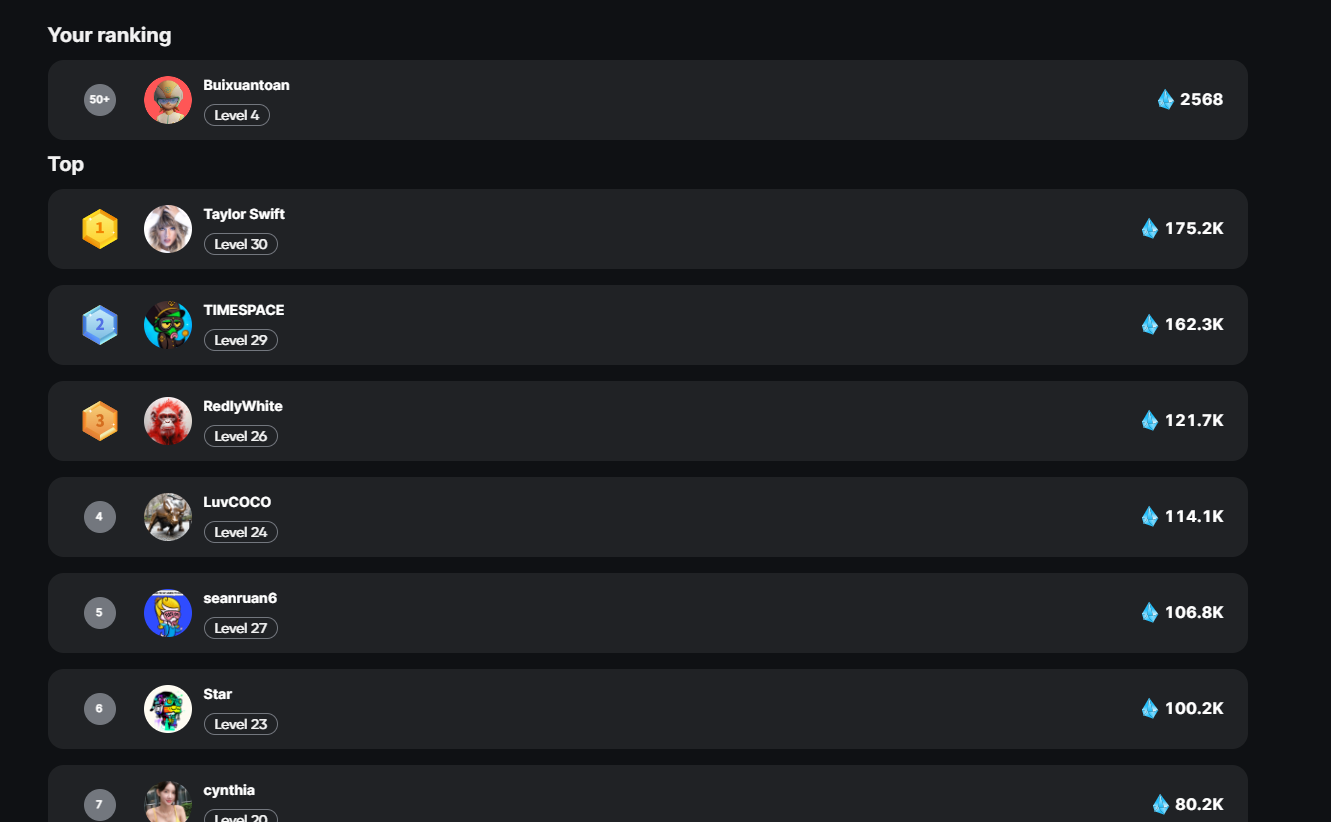Image resolution: width=1331 pixels, height=822 pixels.
Task: Click the rank 6 circle badge
Action: pos(100,709)
